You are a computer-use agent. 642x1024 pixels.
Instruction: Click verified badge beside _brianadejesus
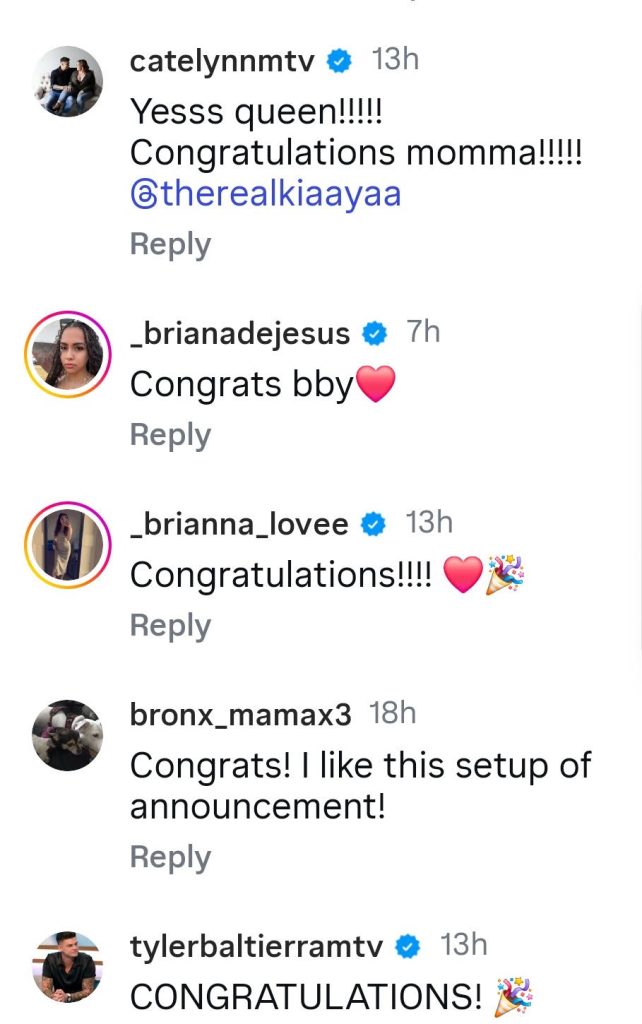click(x=376, y=335)
